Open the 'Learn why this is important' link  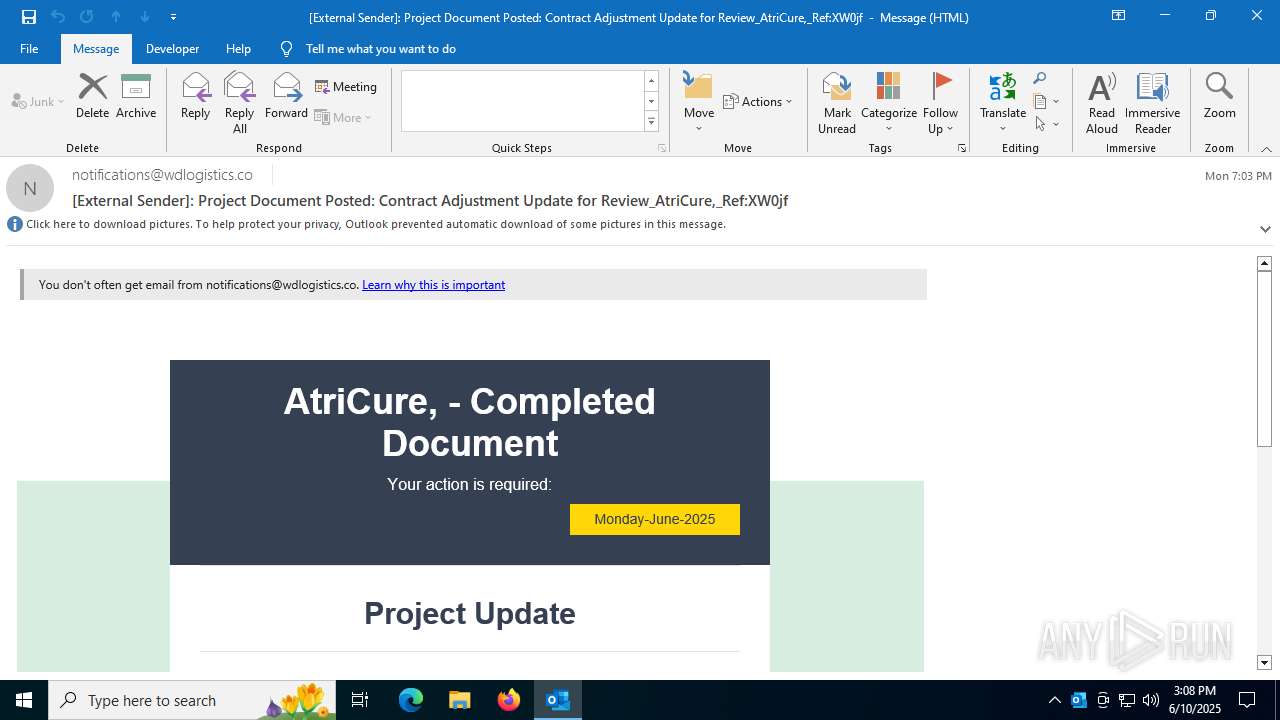coord(433,285)
